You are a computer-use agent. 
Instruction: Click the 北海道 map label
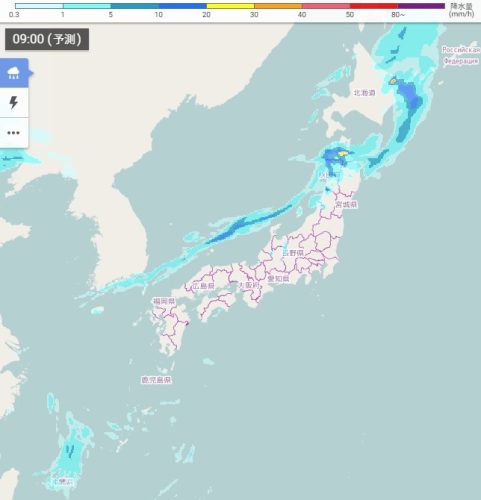(364, 93)
